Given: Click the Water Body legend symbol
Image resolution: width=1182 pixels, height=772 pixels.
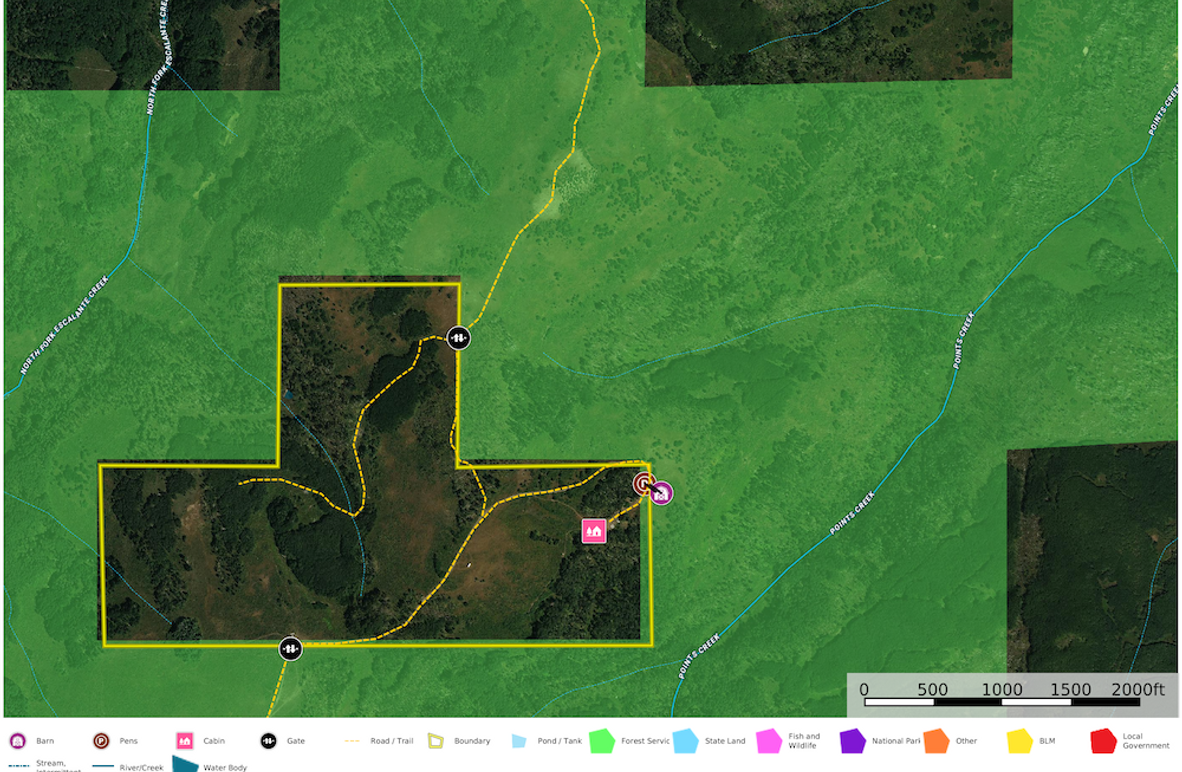Looking at the screenshot, I should tap(185, 765).
